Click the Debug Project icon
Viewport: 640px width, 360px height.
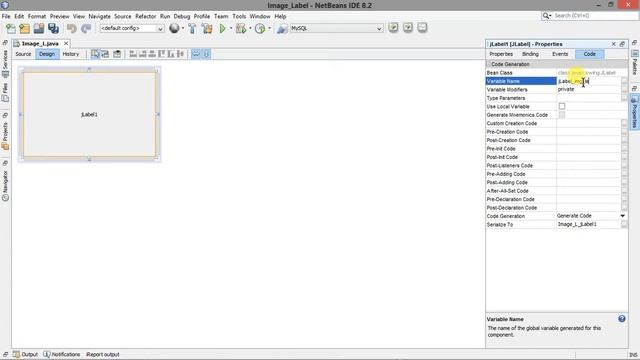coord(241,28)
